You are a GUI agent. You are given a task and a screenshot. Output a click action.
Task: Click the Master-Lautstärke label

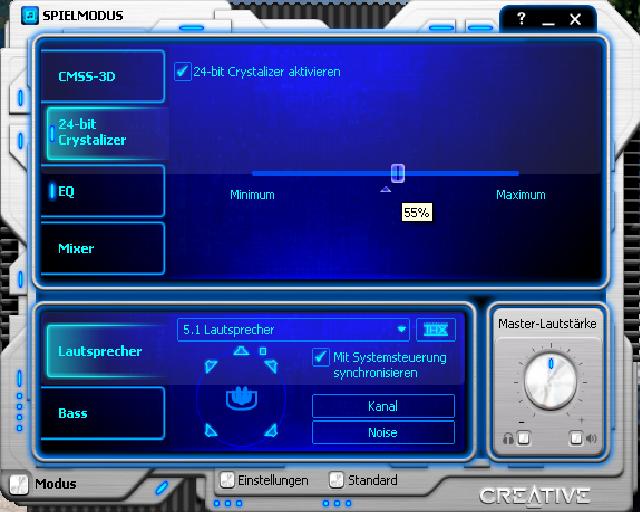point(547,324)
